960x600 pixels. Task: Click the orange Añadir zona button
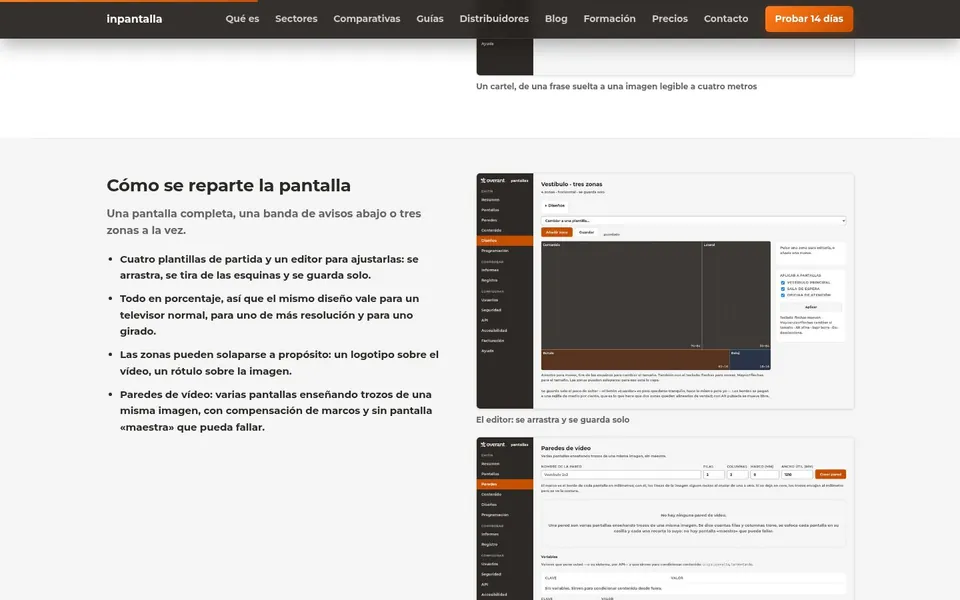[x=557, y=233]
